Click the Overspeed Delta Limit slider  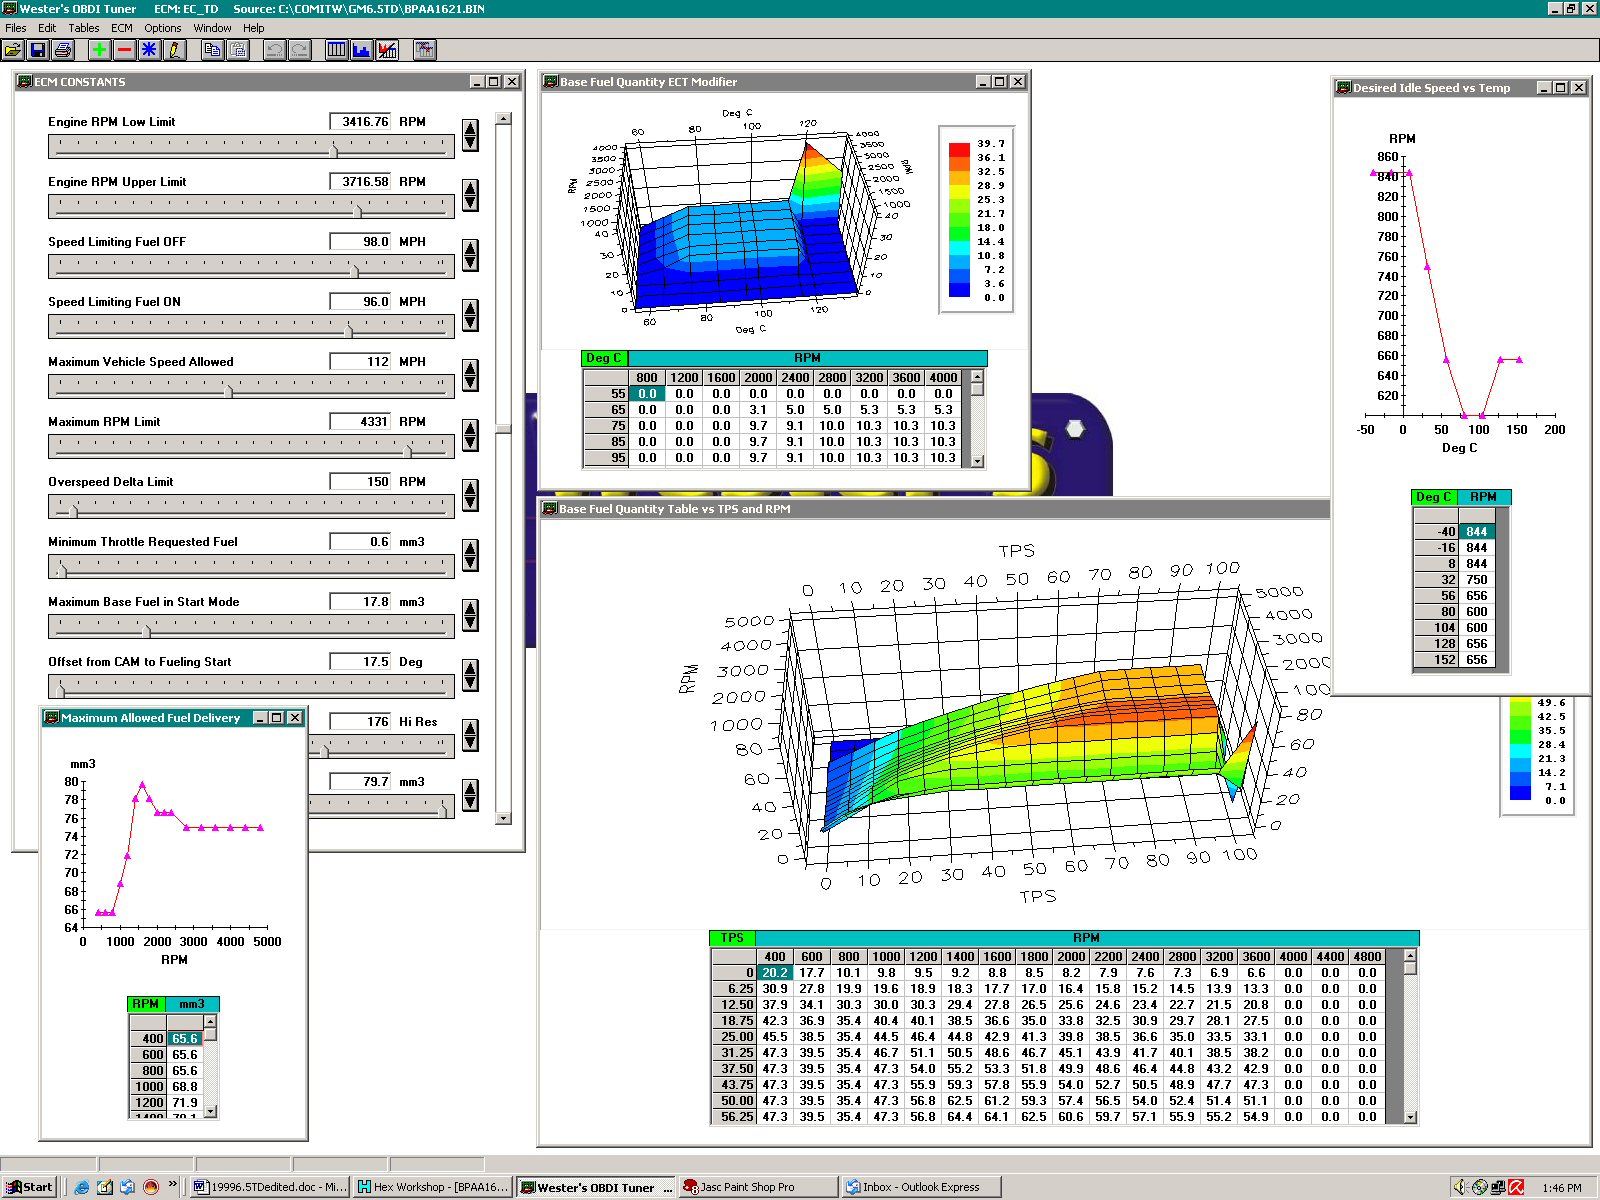(x=251, y=507)
